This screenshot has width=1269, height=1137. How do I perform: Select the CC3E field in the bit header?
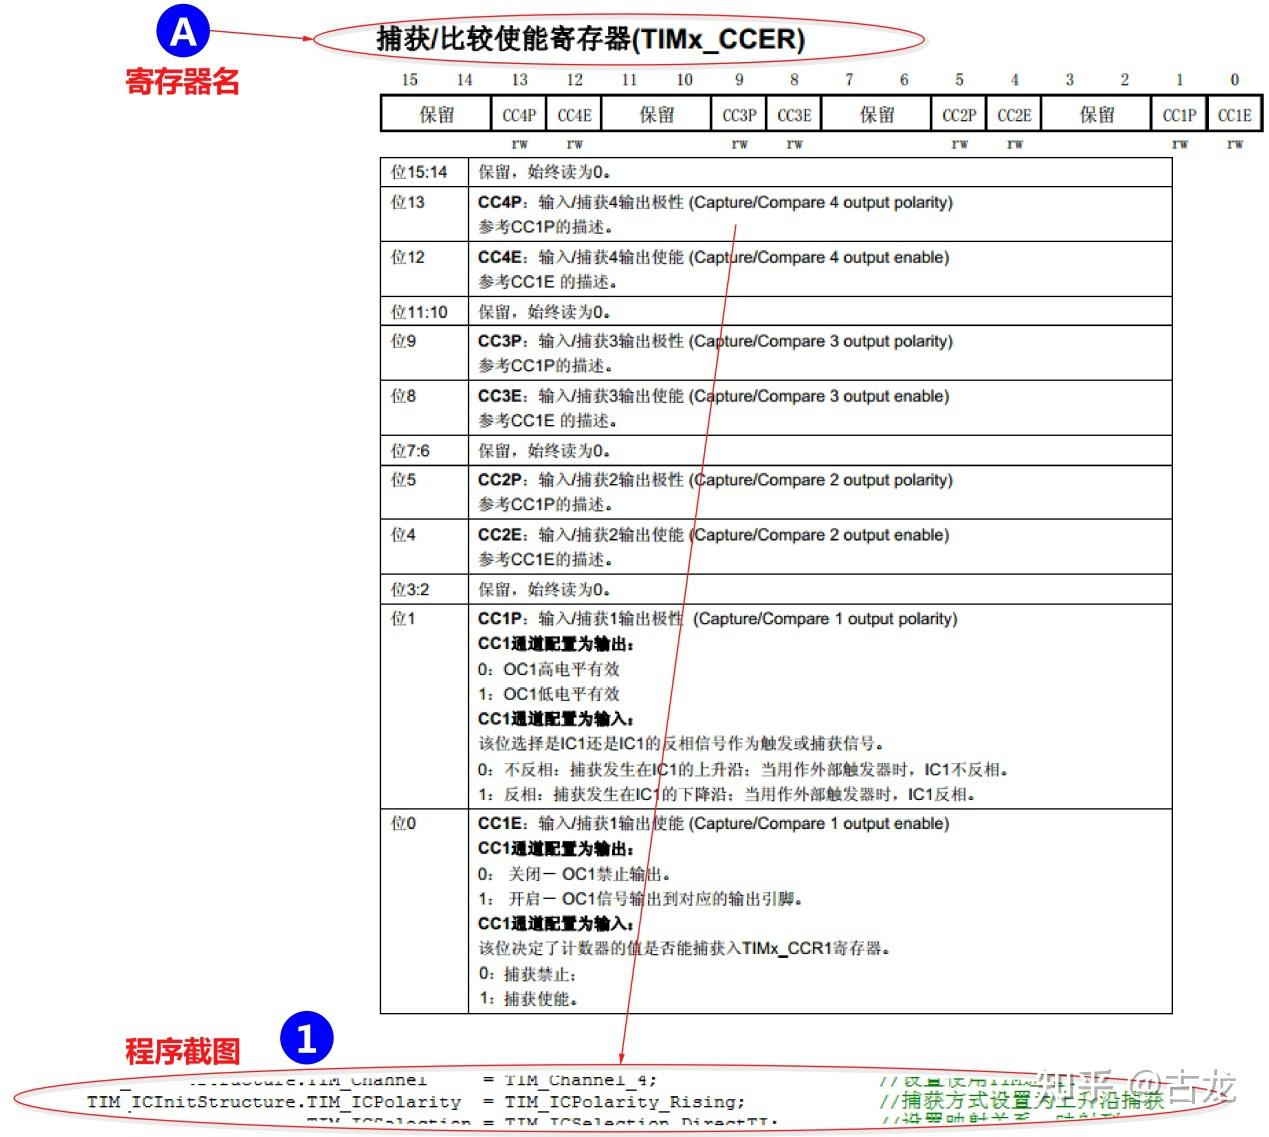click(794, 113)
